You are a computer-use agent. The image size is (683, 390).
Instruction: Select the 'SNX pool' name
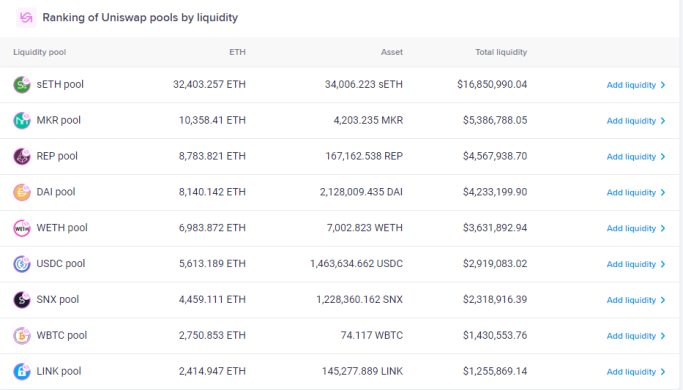[x=57, y=300]
